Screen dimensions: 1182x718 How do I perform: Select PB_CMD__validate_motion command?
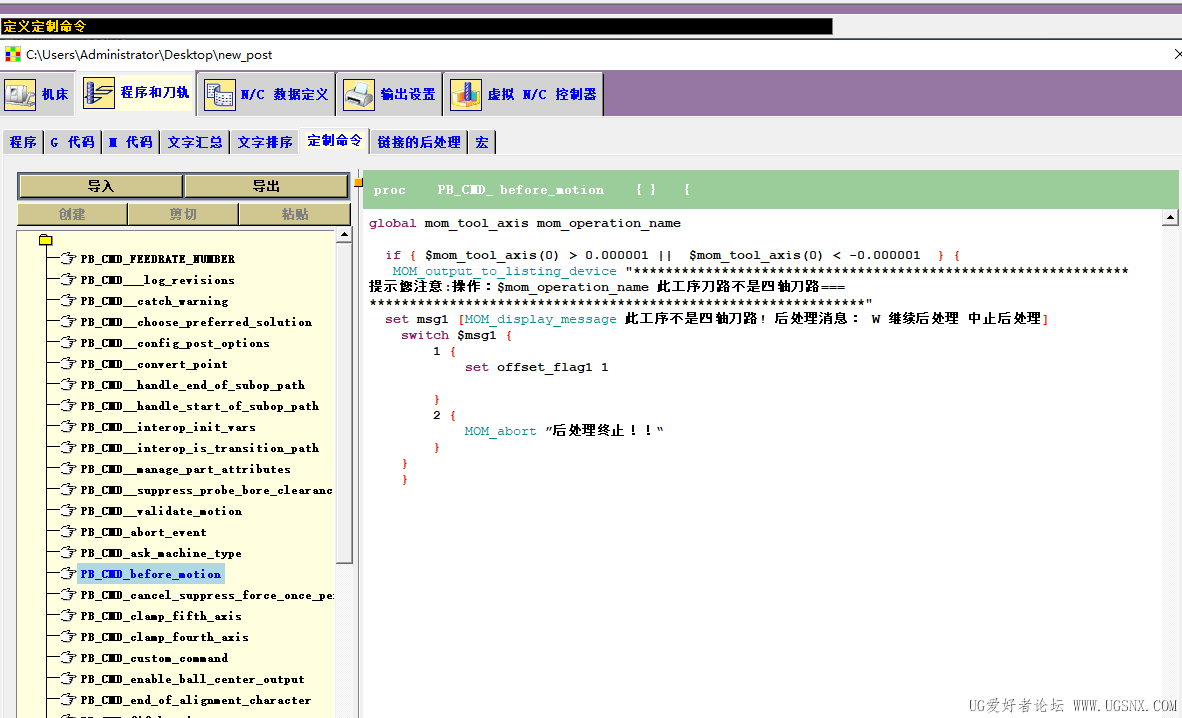161,511
